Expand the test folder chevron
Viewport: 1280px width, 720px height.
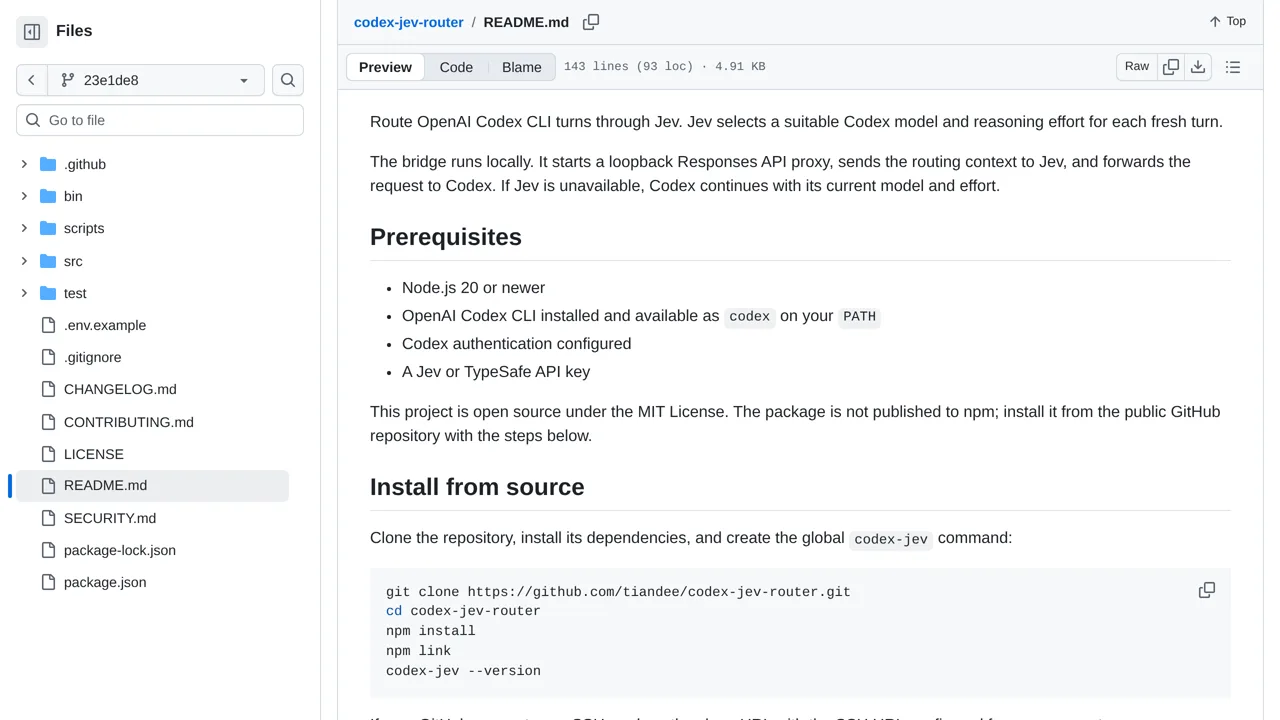pyautogui.click(x=24, y=293)
